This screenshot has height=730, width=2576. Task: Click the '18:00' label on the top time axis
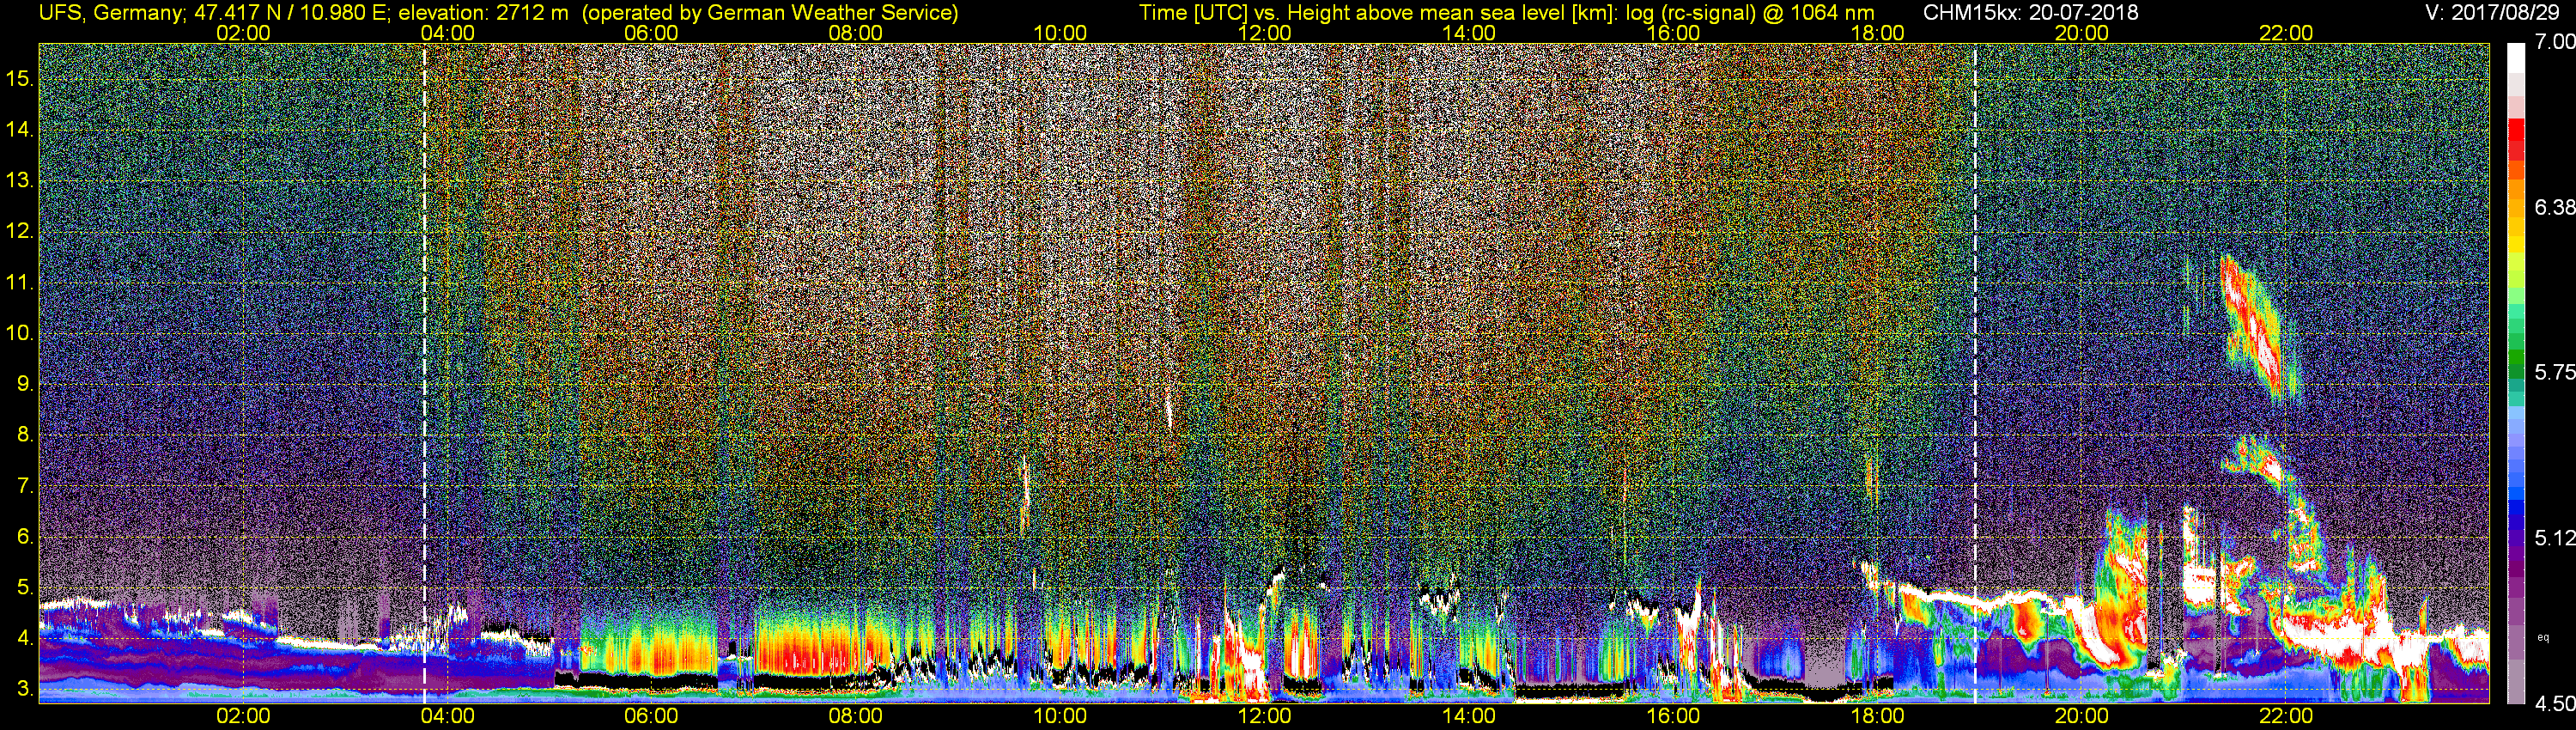click(x=1877, y=33)
